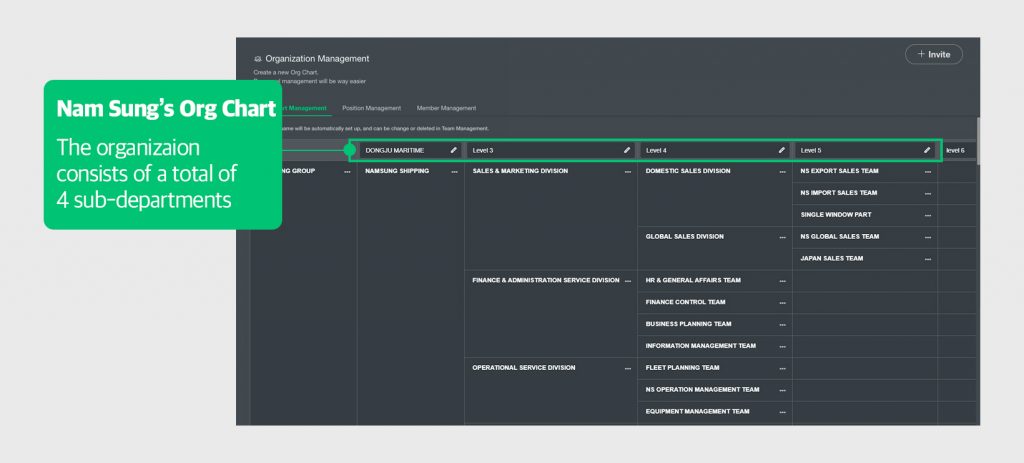Open more options for NS Export Sales Team
Viewport: 1024px width, 463px height.
coord(928,172)
